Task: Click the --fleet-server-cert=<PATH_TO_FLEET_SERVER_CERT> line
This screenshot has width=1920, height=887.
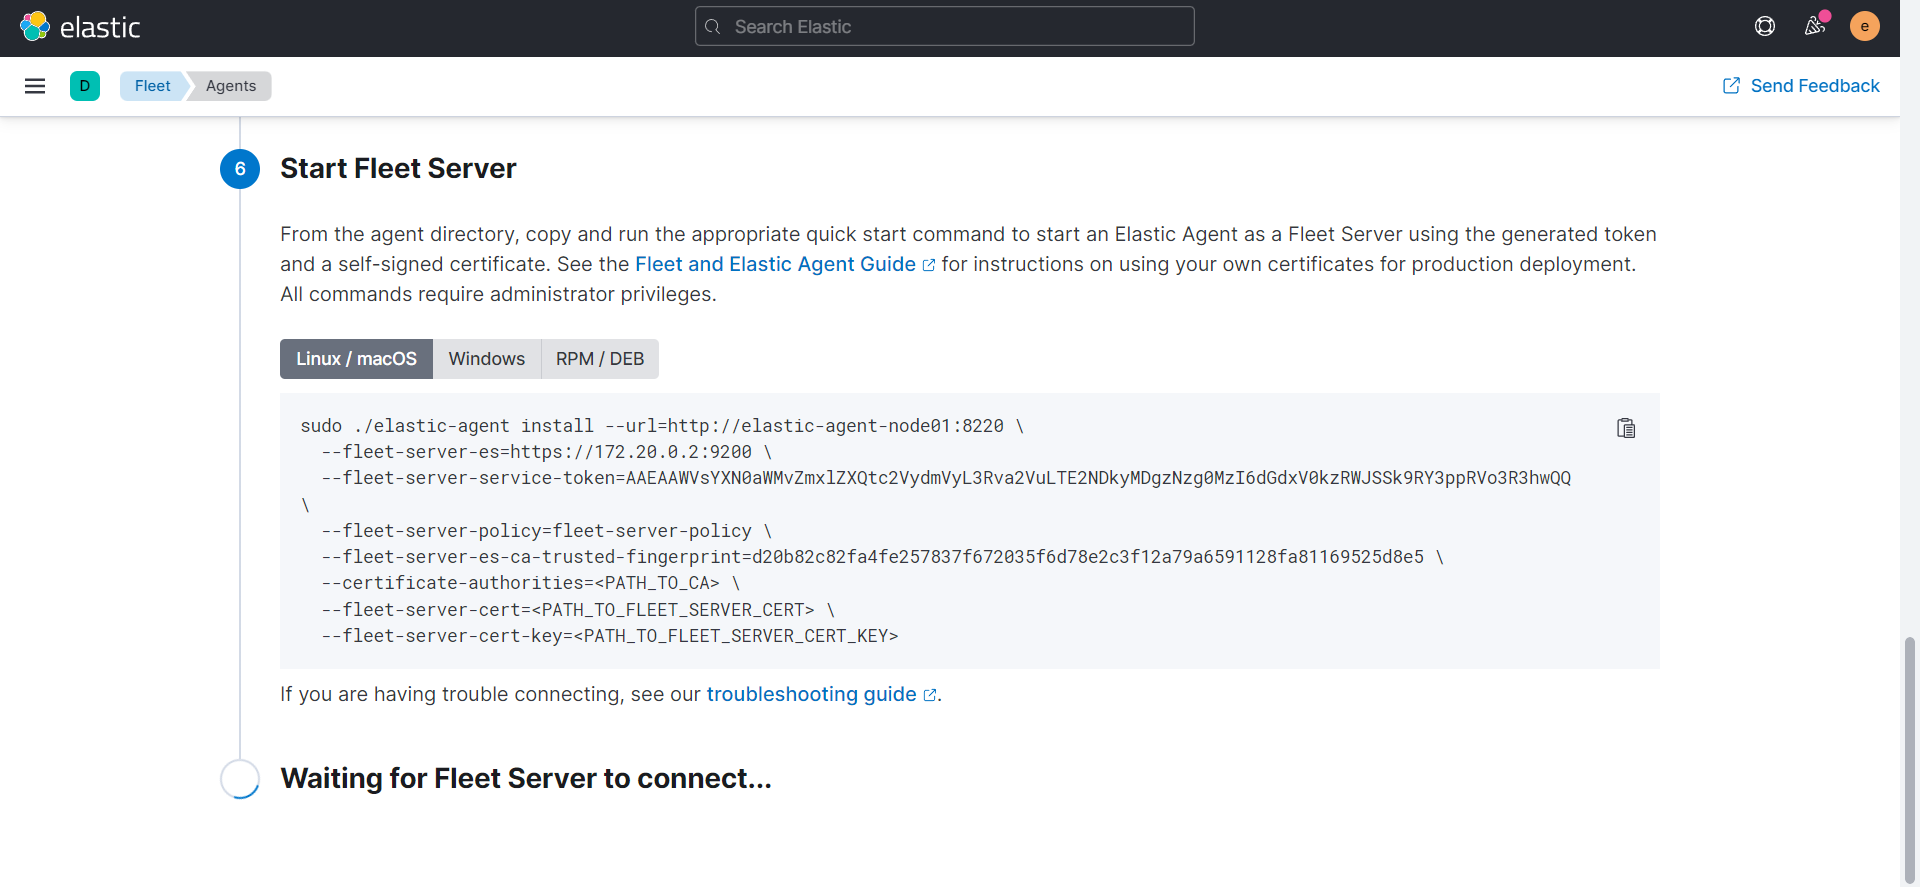Action: (578, 610)
